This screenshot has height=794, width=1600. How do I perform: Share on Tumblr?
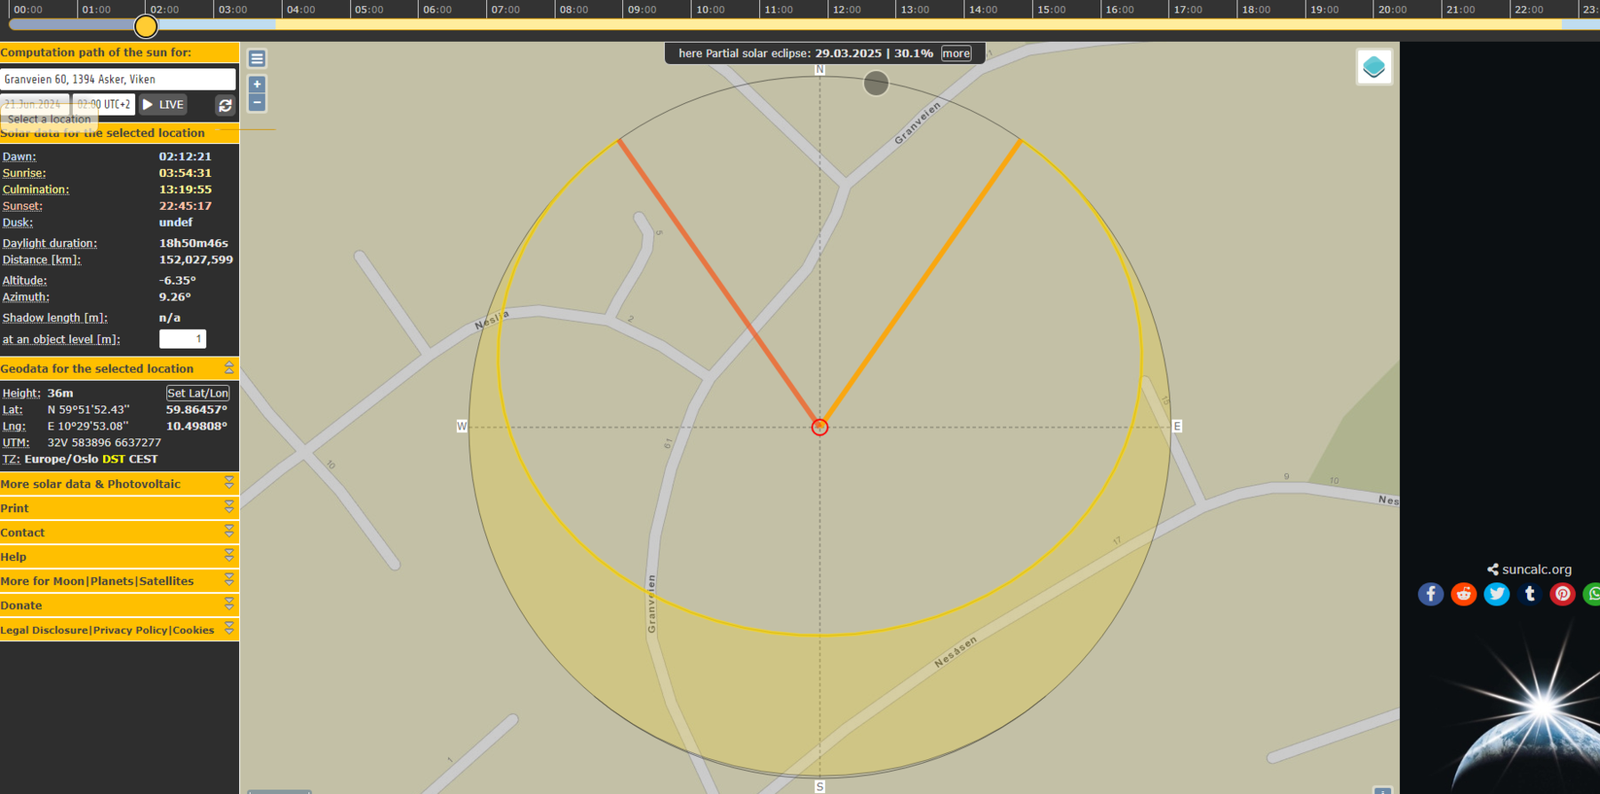click(x=1530, y=595)
